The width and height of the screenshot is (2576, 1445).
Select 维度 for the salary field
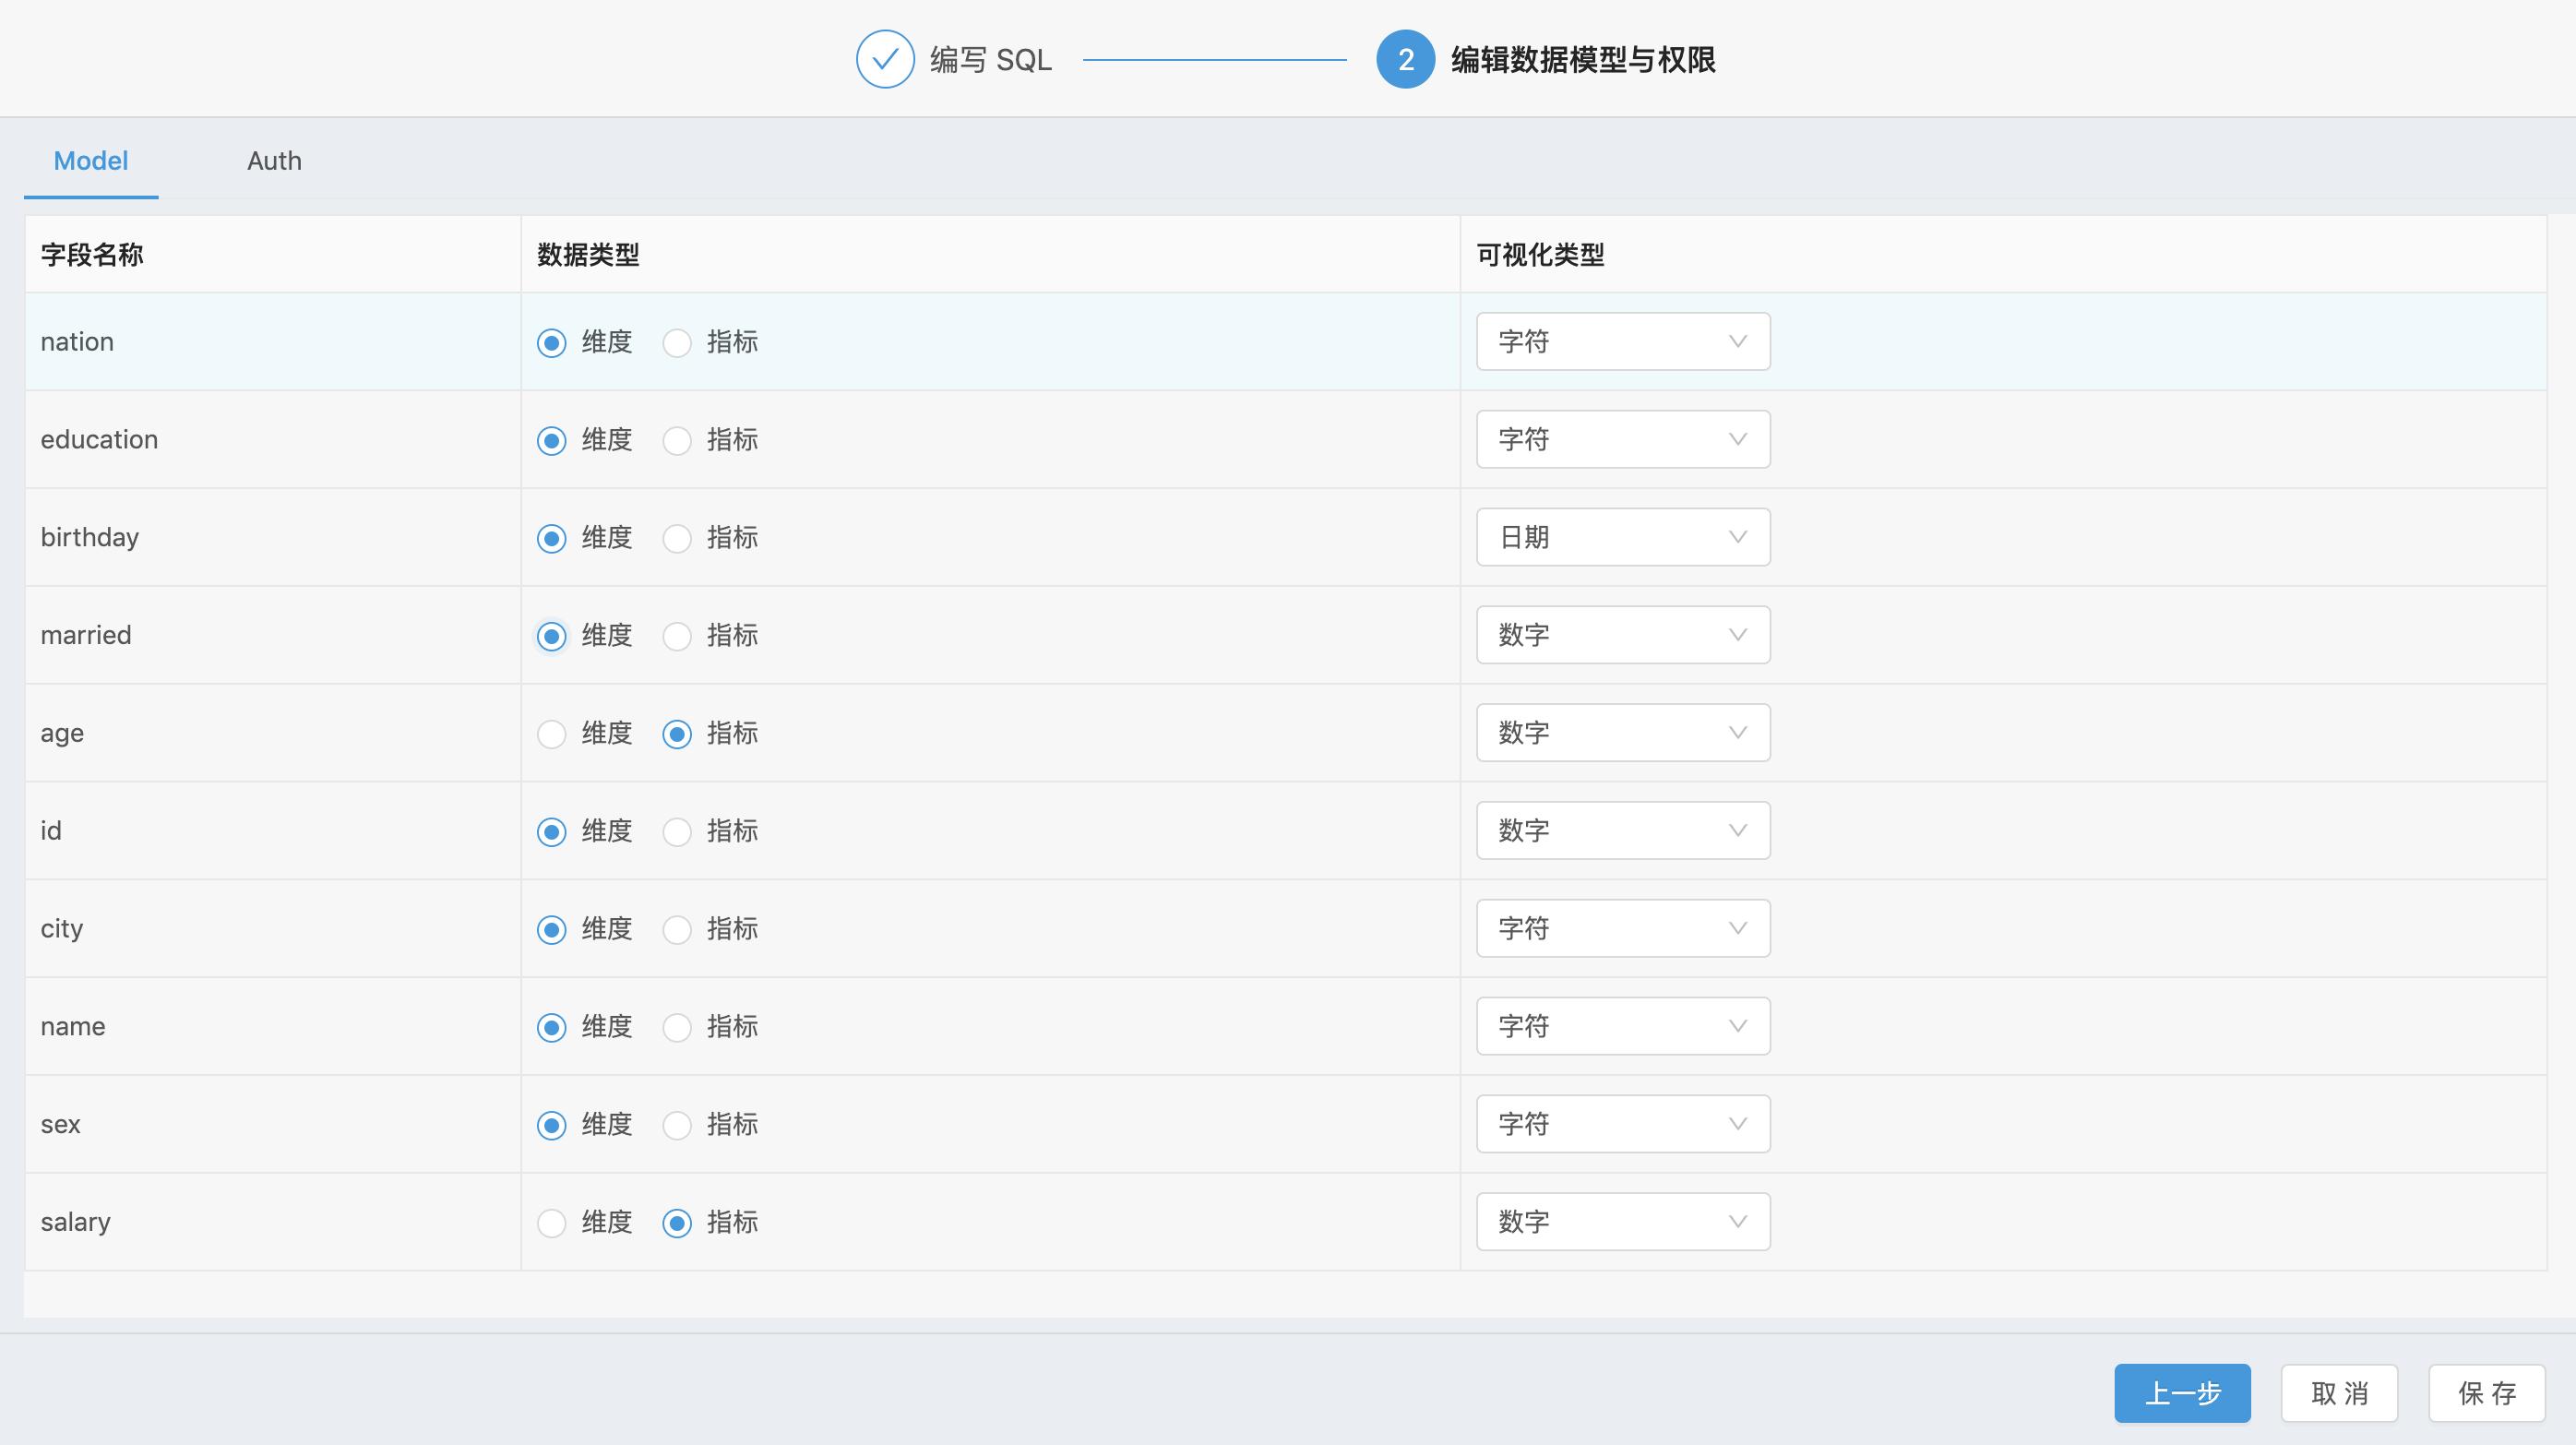pos(551,1222)
